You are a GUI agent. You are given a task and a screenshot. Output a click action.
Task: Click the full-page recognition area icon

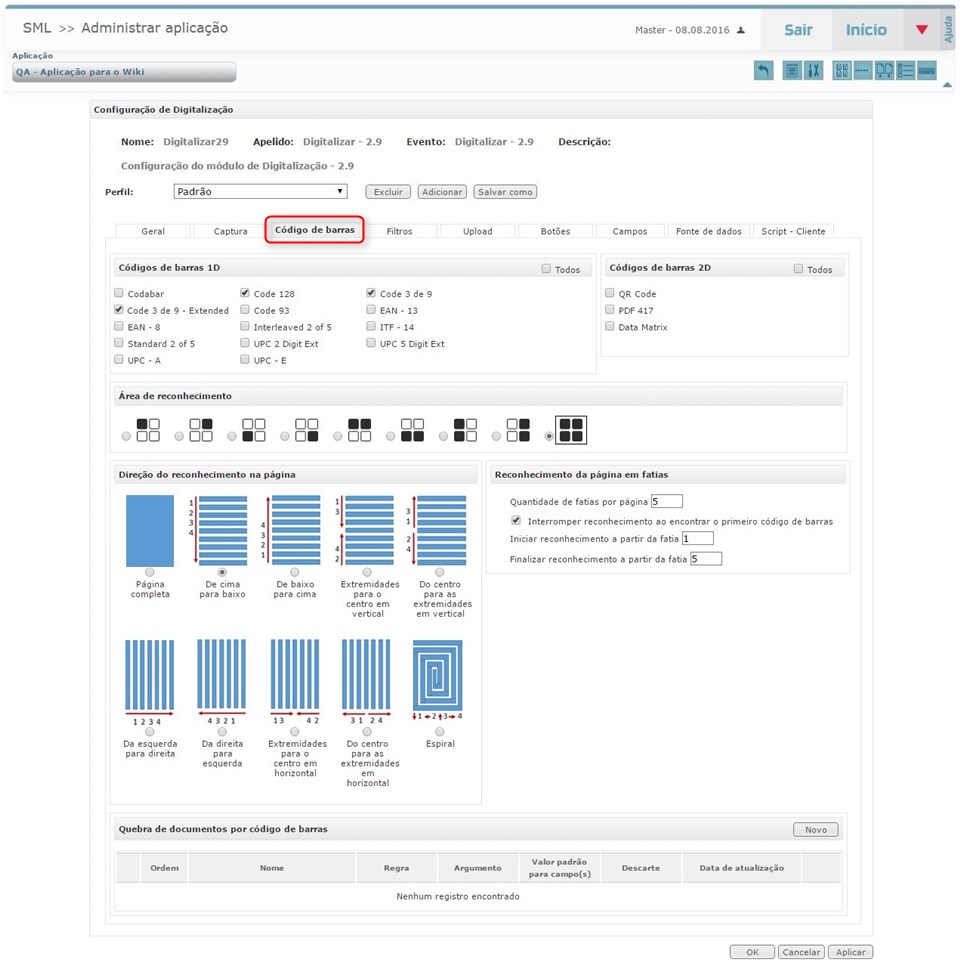click(572, 429)
